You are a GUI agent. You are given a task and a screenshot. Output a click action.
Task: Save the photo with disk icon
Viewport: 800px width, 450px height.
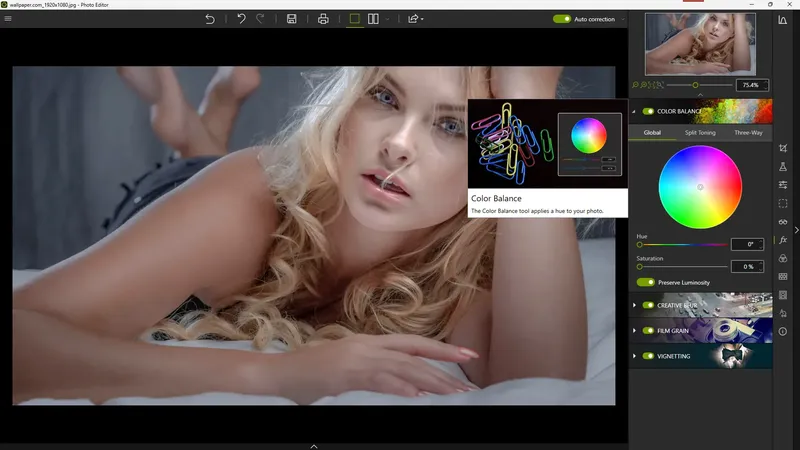[x=291, y=19]
